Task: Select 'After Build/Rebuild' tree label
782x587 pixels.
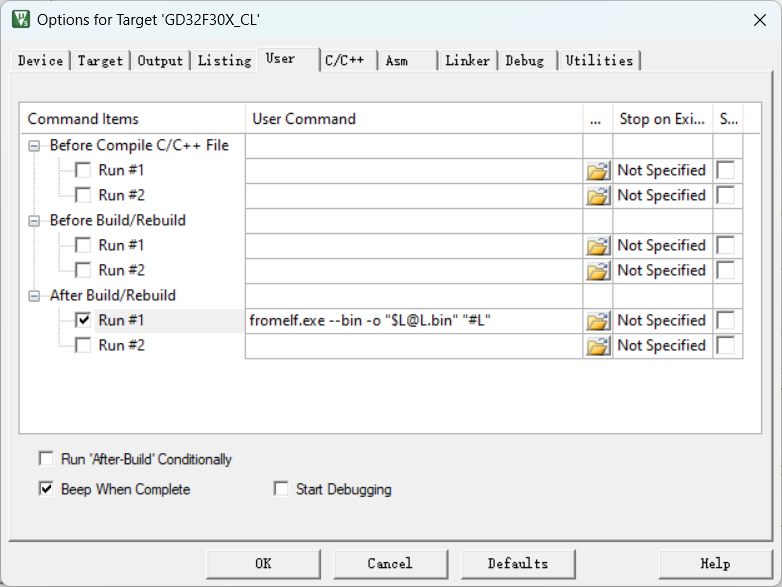Action: pos(113,295)
